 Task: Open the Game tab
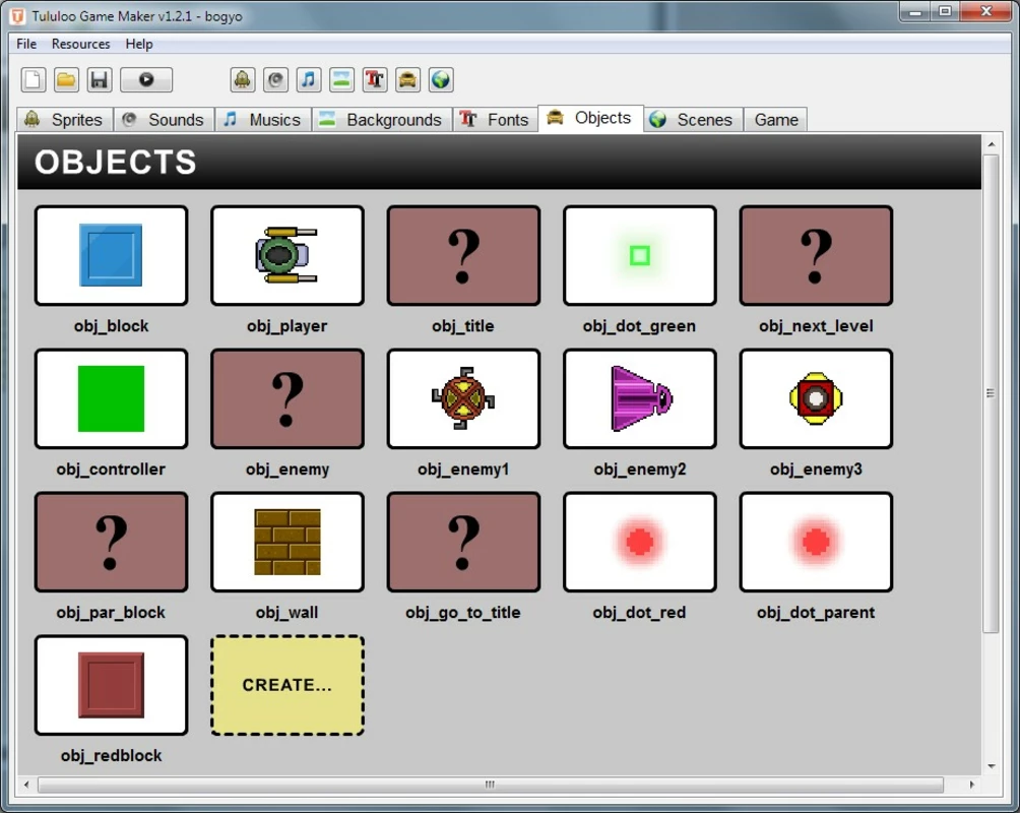point(775,120)
